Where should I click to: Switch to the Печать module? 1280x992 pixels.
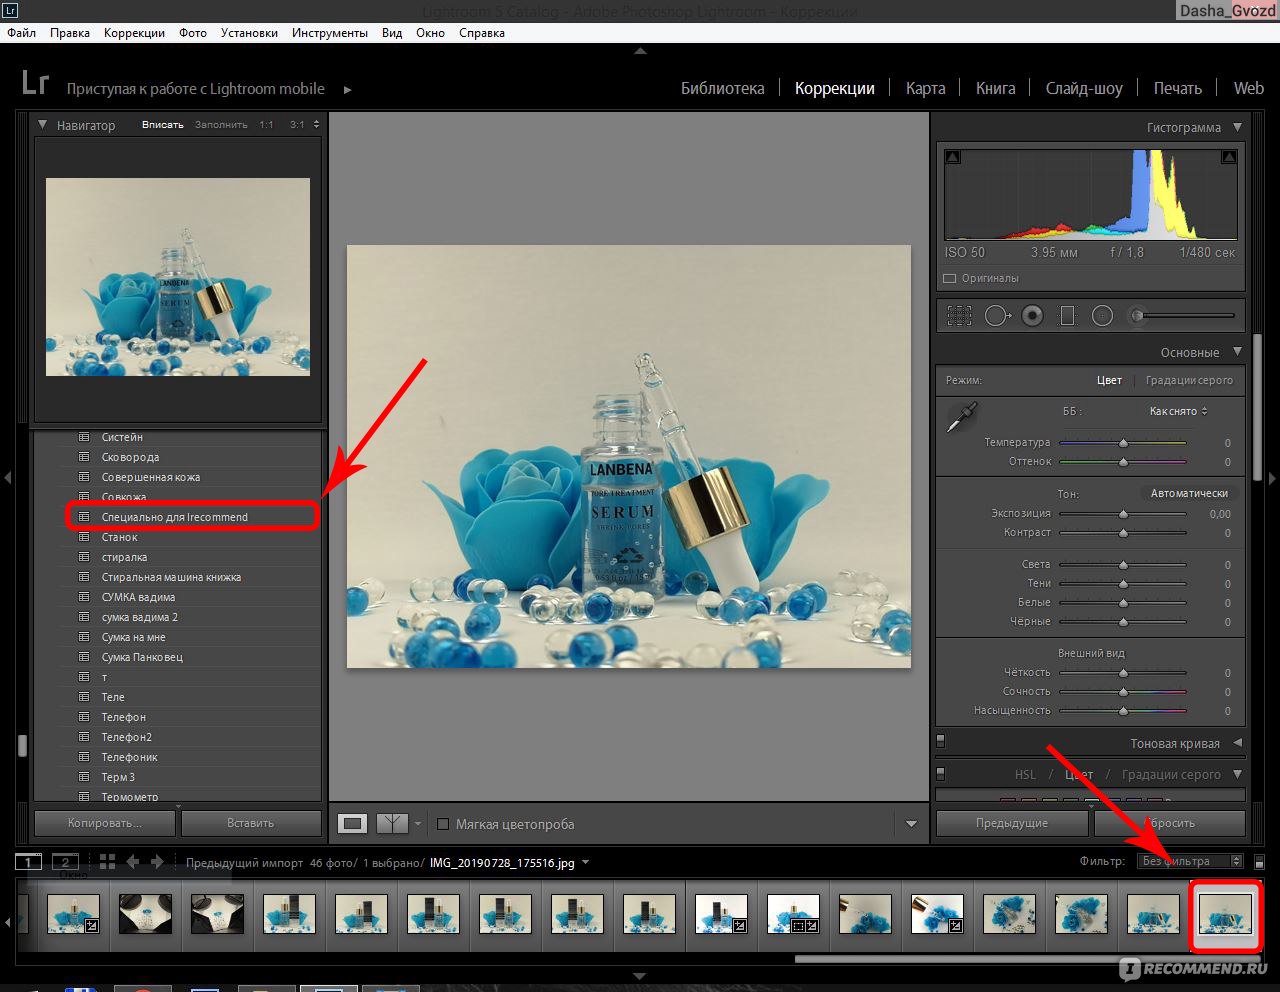1177,88
